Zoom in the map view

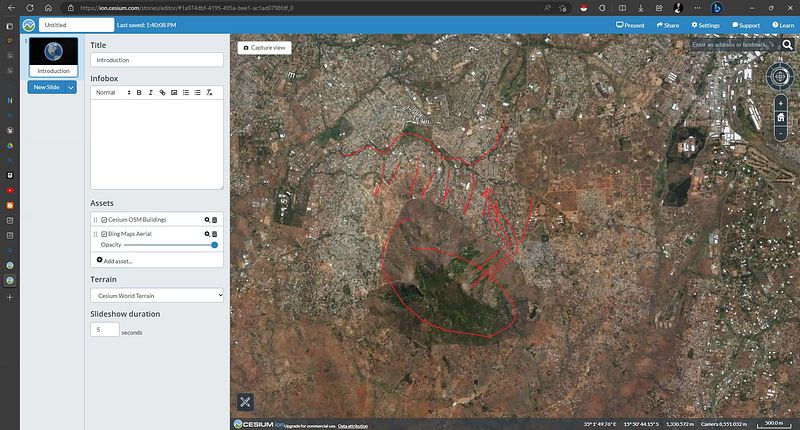tap(780, 102)
